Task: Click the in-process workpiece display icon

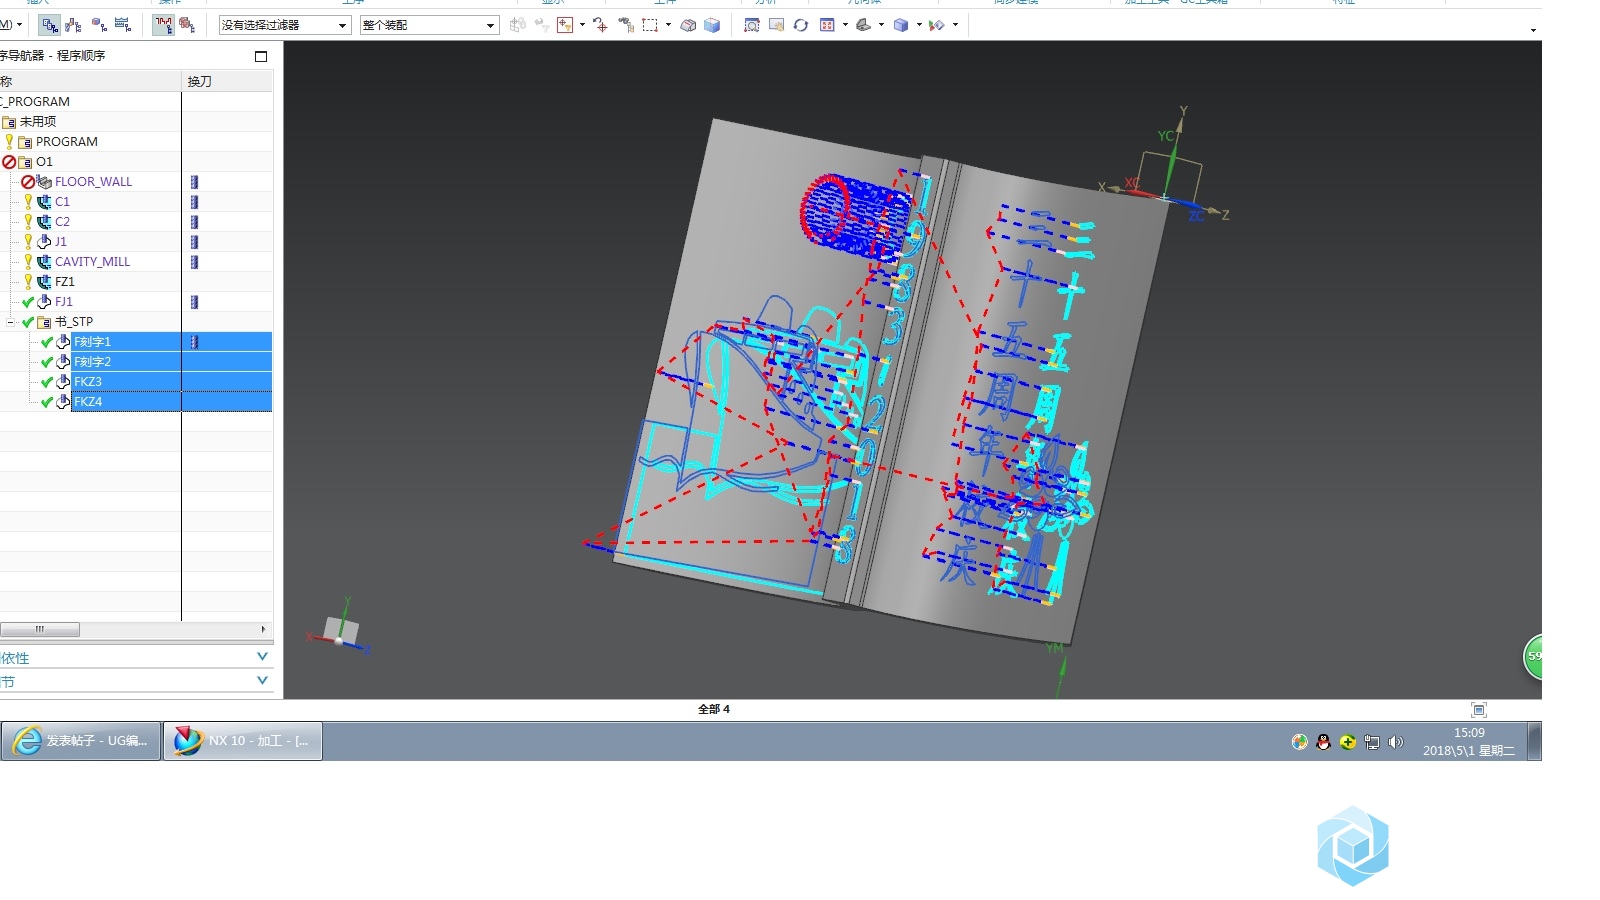Action: (x=187, y=25)
